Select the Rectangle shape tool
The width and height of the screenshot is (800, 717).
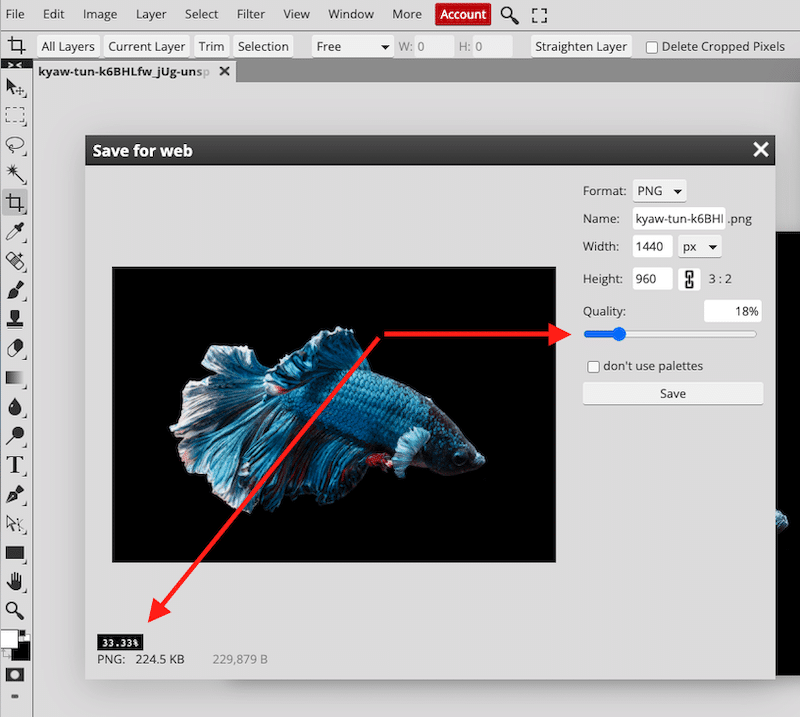15,553
